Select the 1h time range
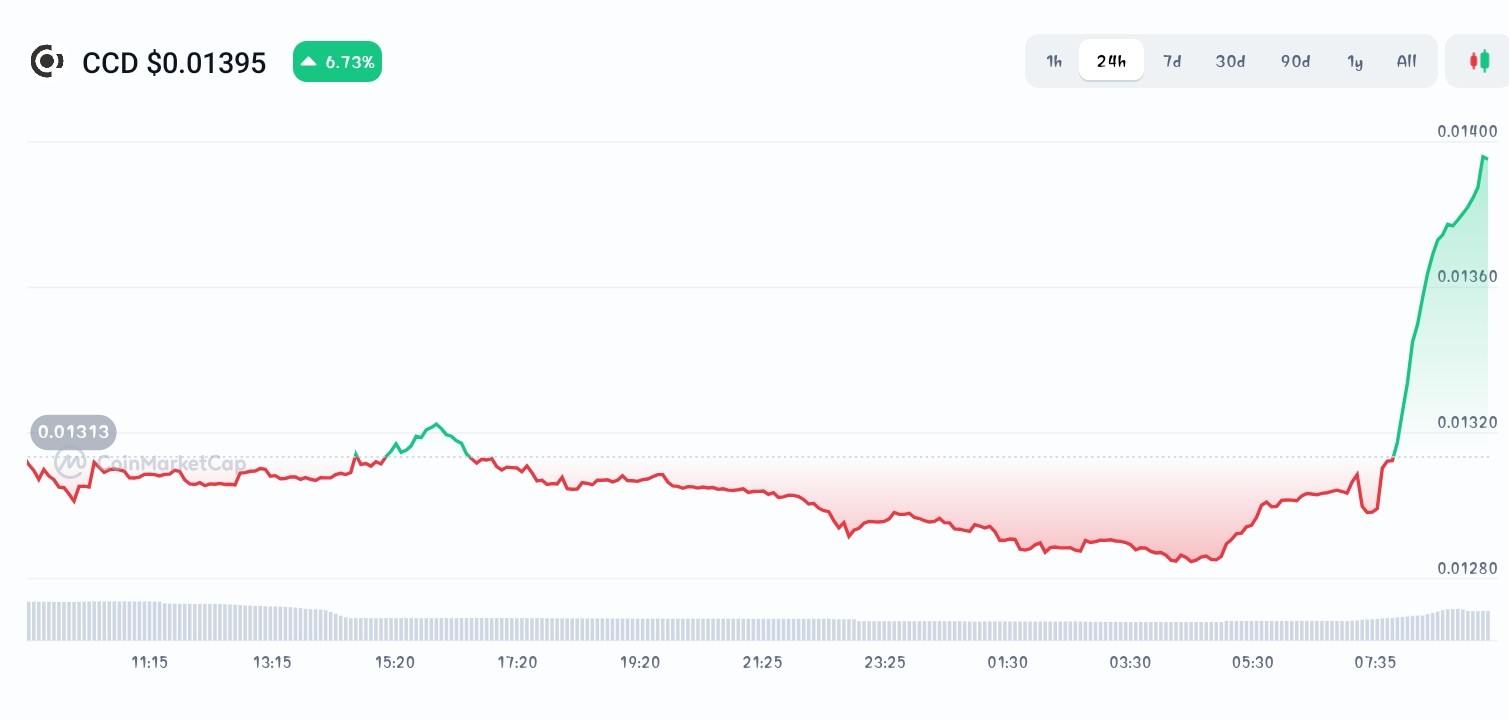The width and height of the screenshot is (1509, 720). pos(1054,61)
